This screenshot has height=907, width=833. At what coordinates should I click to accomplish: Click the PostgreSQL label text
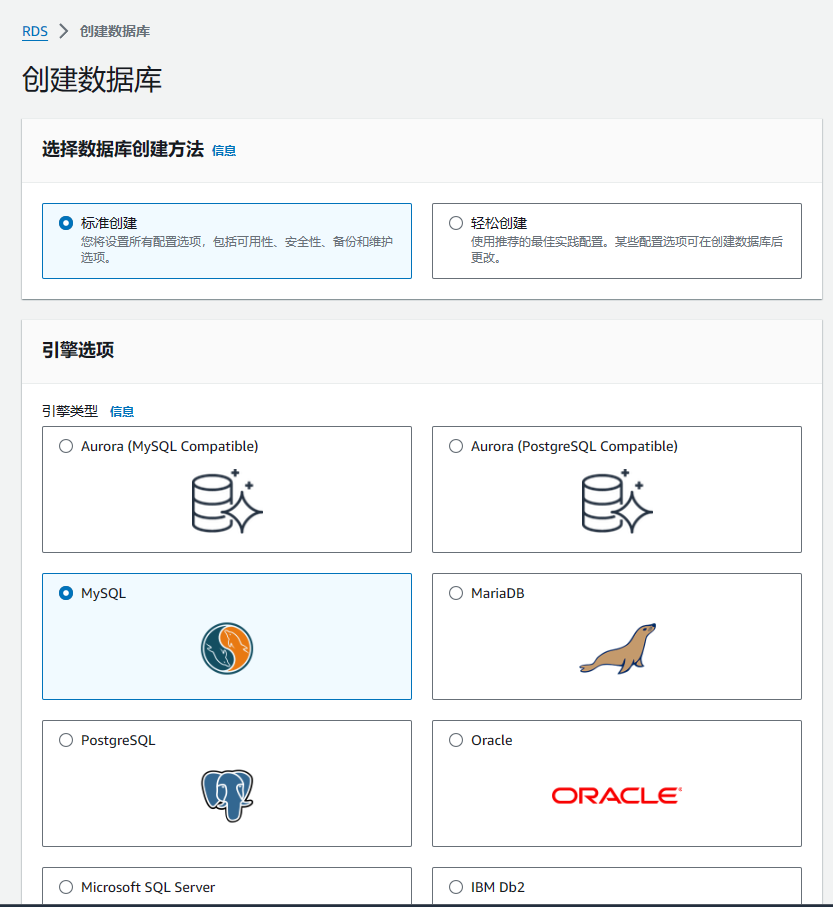118,740
